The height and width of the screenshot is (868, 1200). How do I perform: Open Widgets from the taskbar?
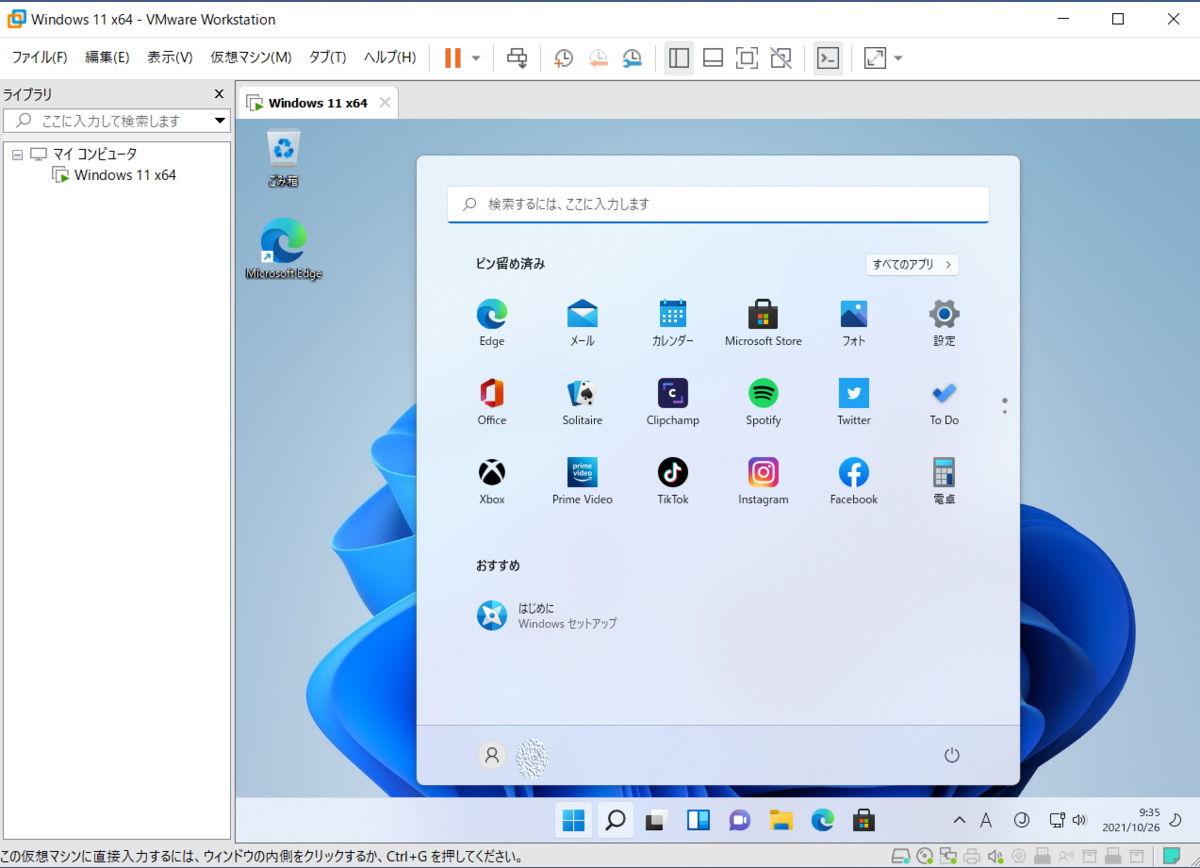point(698,821)
